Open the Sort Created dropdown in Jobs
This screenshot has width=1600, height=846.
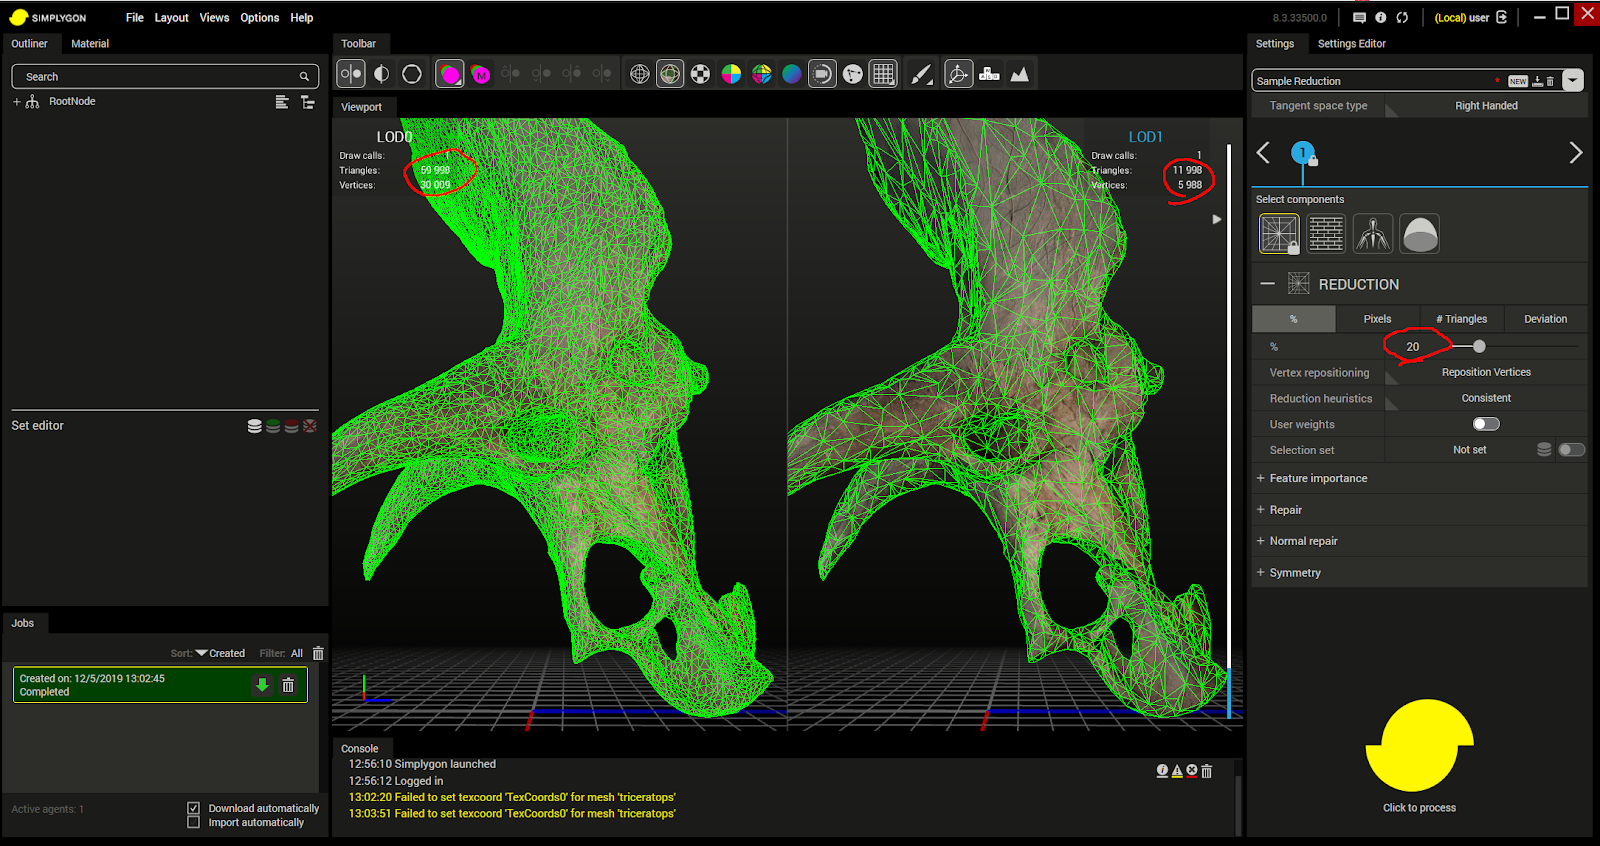click(x=220, y=653)
